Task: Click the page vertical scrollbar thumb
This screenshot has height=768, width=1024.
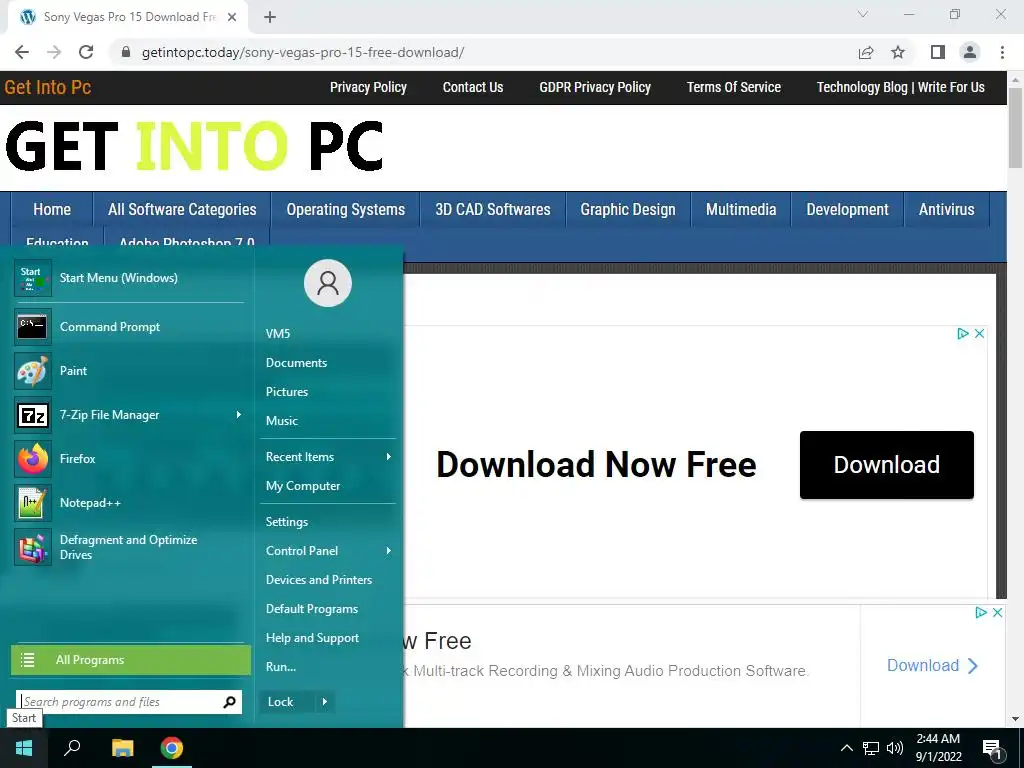Action: click(x=1015, y=127)
